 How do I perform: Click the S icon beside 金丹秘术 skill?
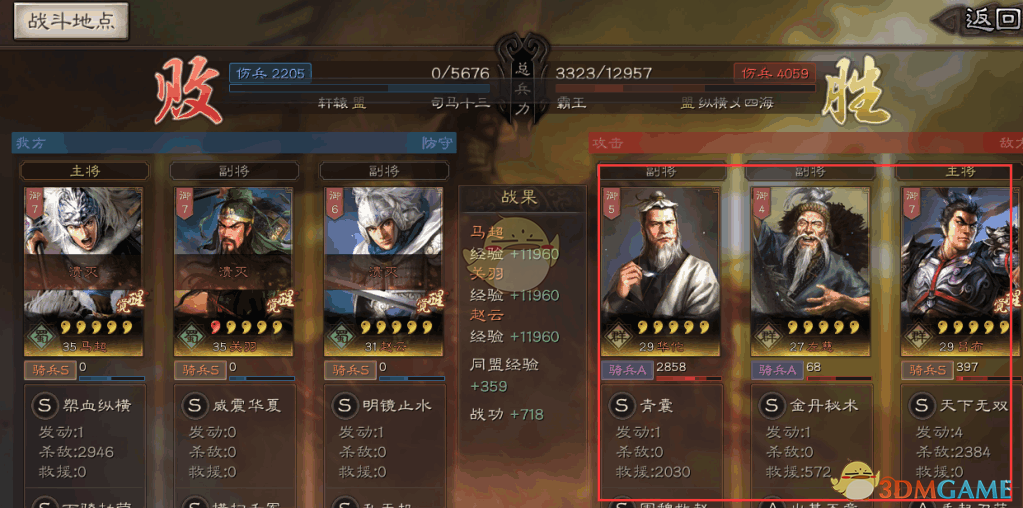771,405
